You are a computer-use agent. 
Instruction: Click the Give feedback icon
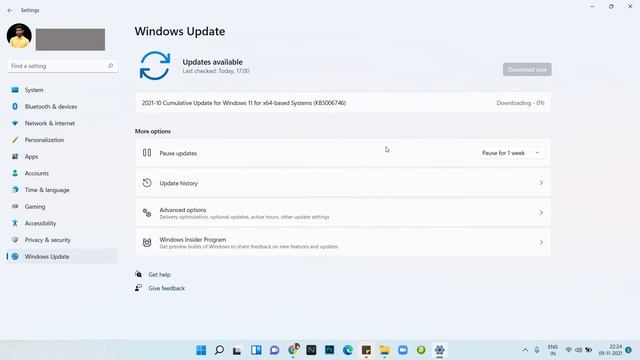138,288
